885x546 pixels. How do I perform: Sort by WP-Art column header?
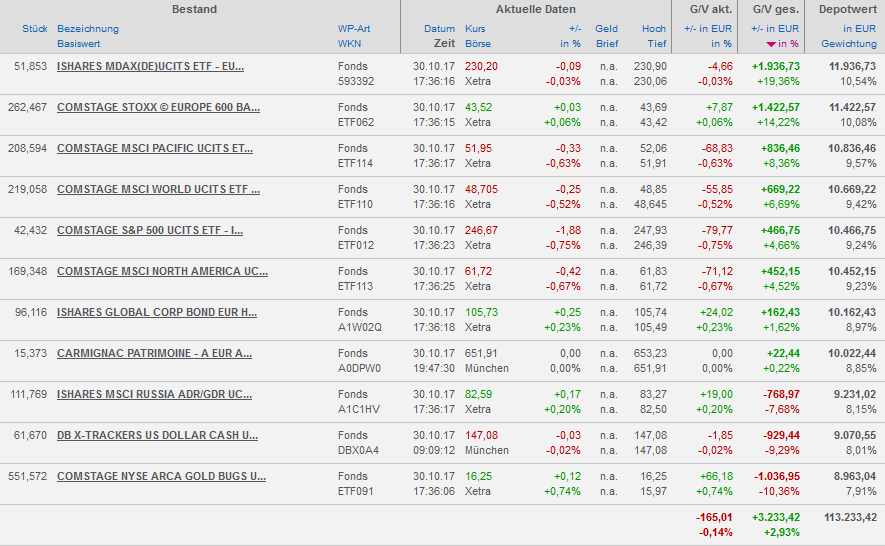pos(354,29)
